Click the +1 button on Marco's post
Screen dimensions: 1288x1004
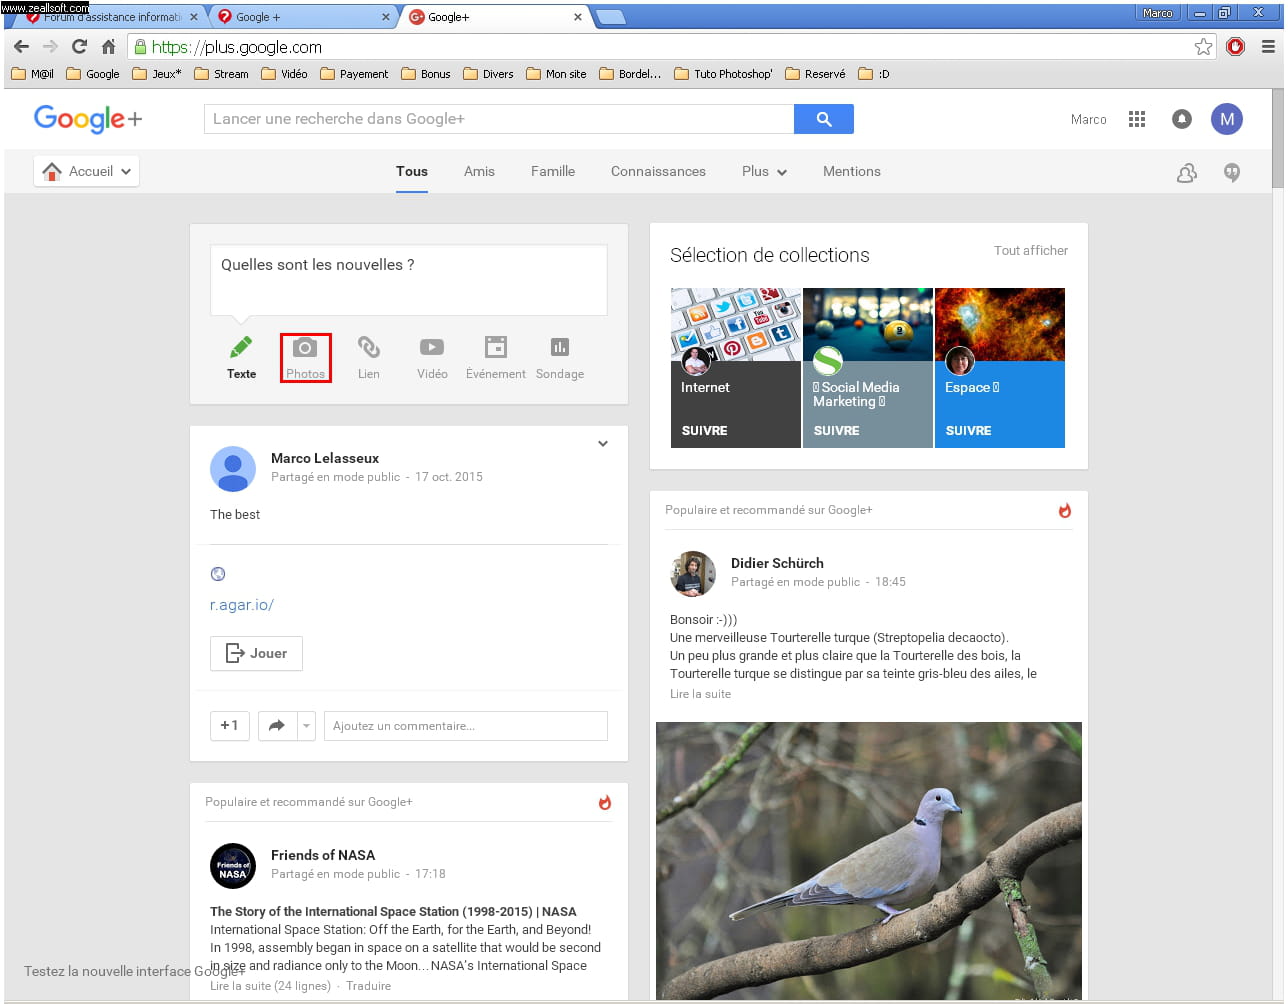[x=230, y=725]
